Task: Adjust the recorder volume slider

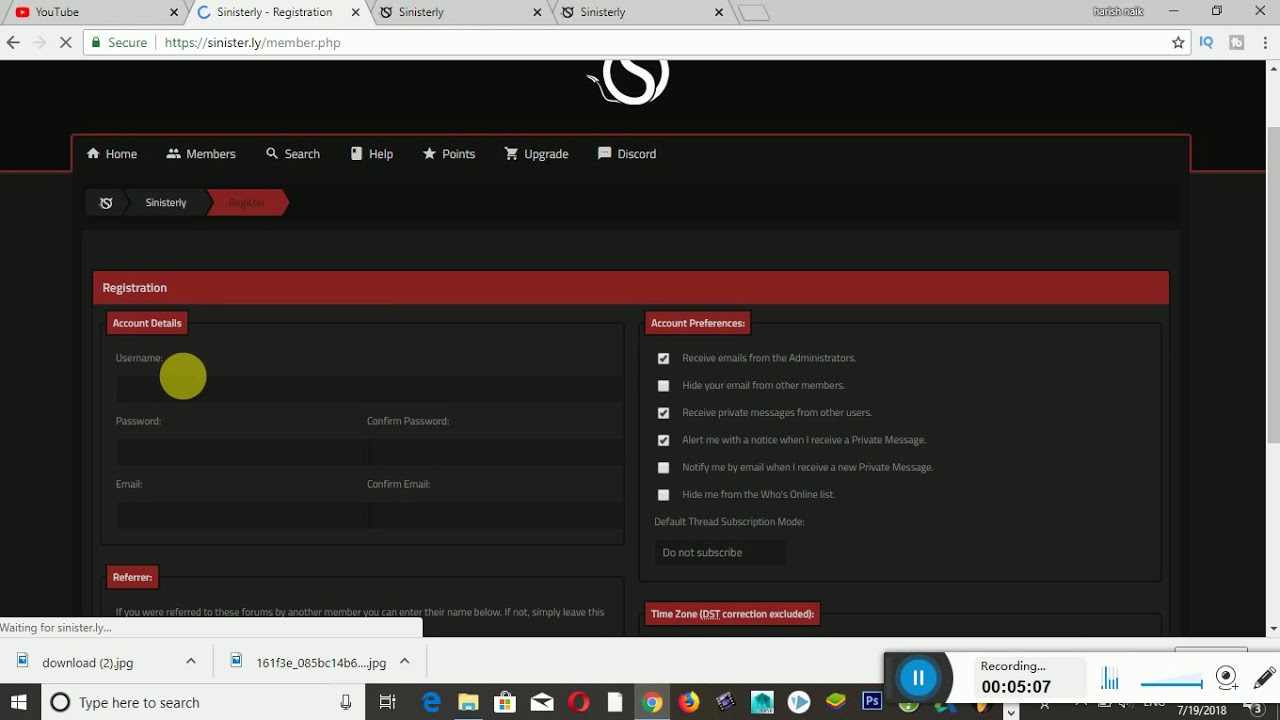Action: 1171,684
